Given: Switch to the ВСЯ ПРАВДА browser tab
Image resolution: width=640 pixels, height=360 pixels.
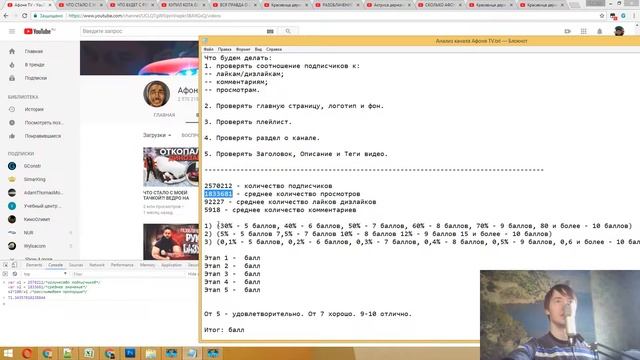Looking at the screenshot, I should pyautogui.click(x=233, y=5).
